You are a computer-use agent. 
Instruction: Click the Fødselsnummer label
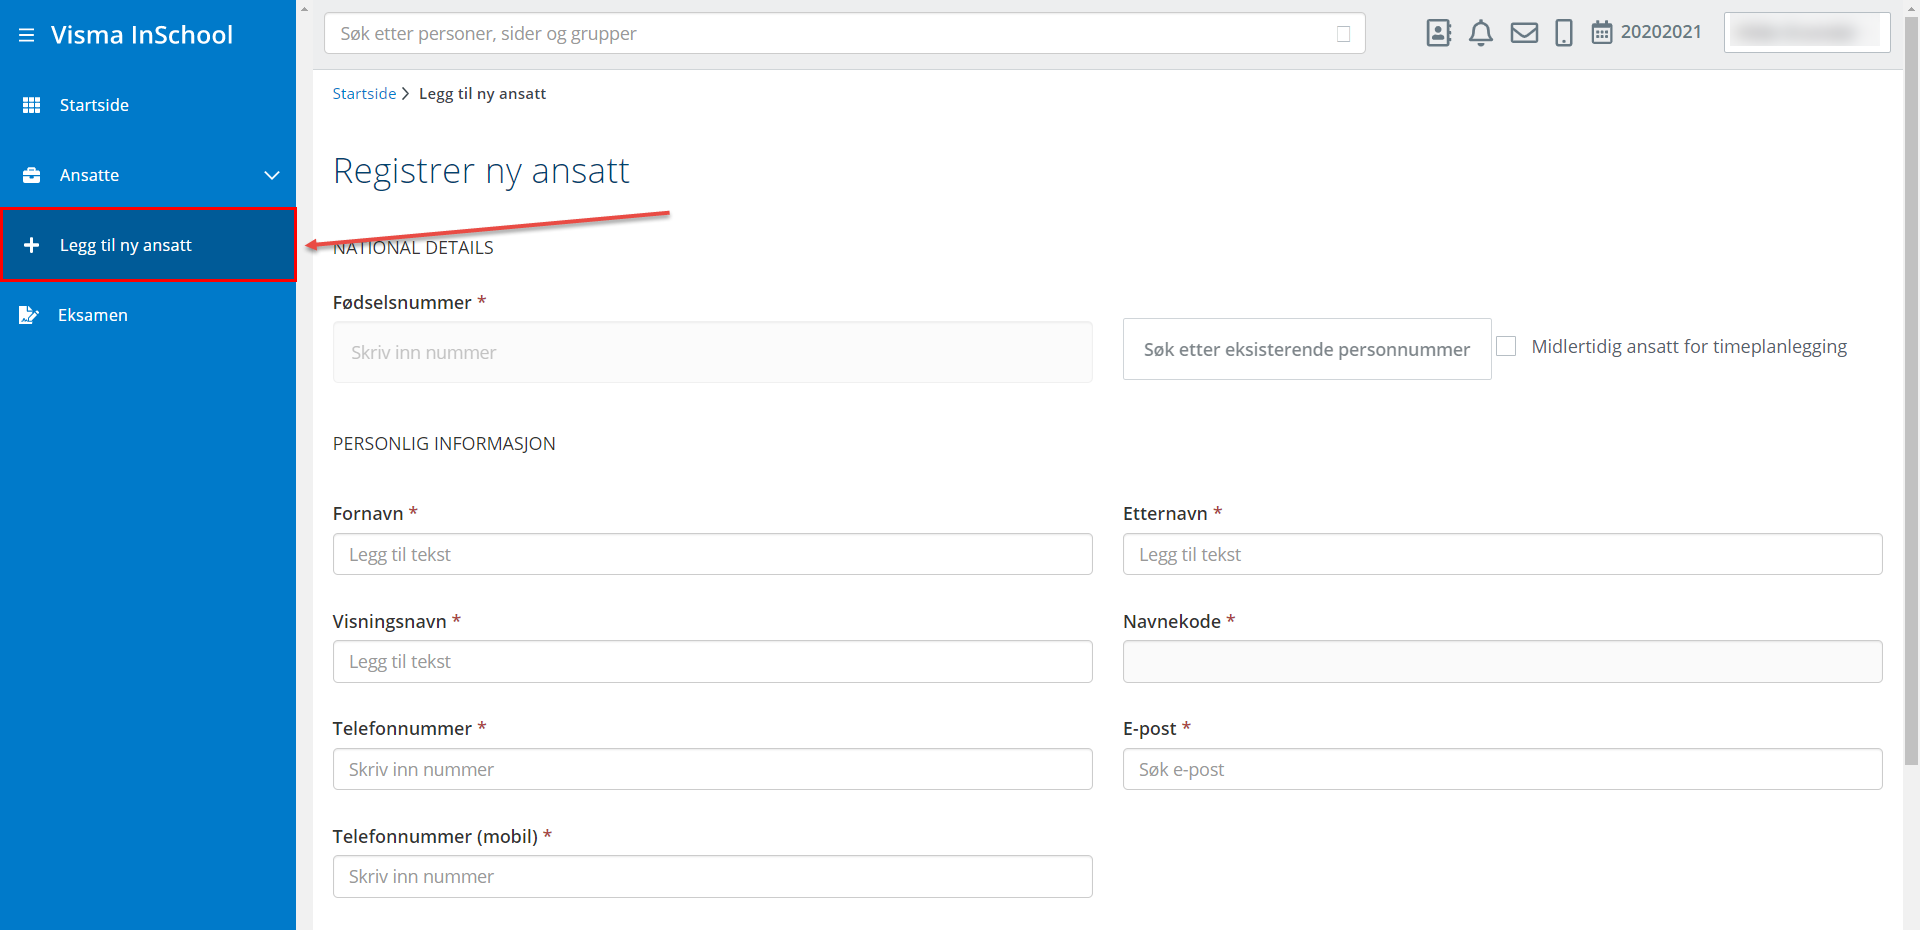pos(402,302)
